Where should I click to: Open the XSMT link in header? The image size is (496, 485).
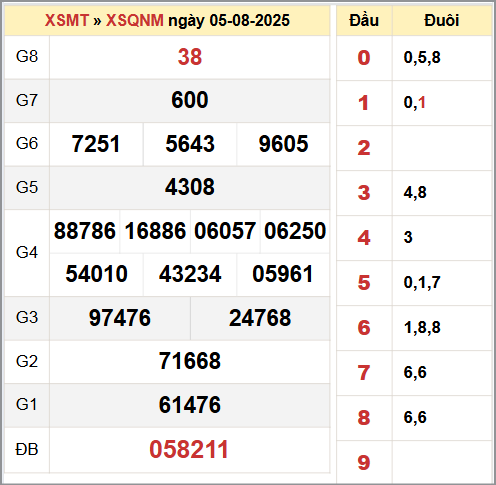click(67, 21)
